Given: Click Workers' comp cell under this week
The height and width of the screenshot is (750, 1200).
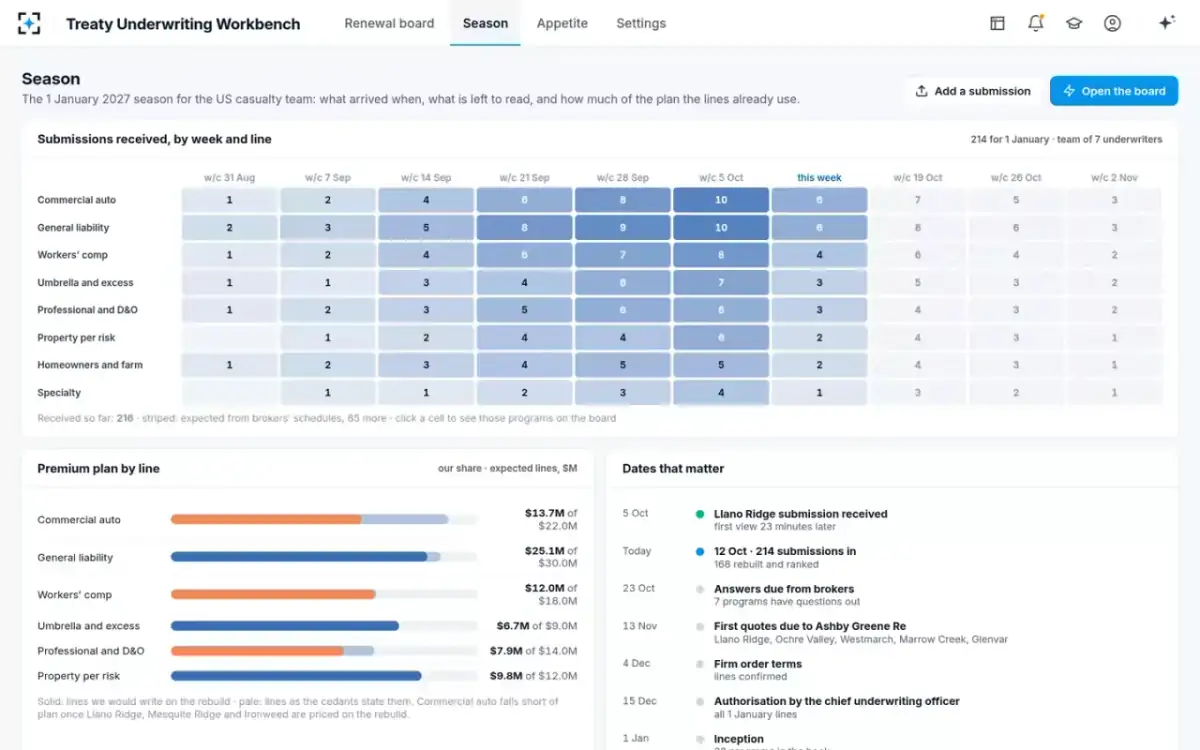Looking at the screenshot, I should [x=819, y=255].
